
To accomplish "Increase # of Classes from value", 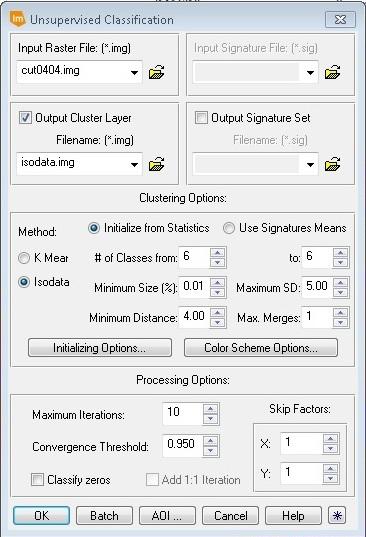I will (x=217, y=253).
